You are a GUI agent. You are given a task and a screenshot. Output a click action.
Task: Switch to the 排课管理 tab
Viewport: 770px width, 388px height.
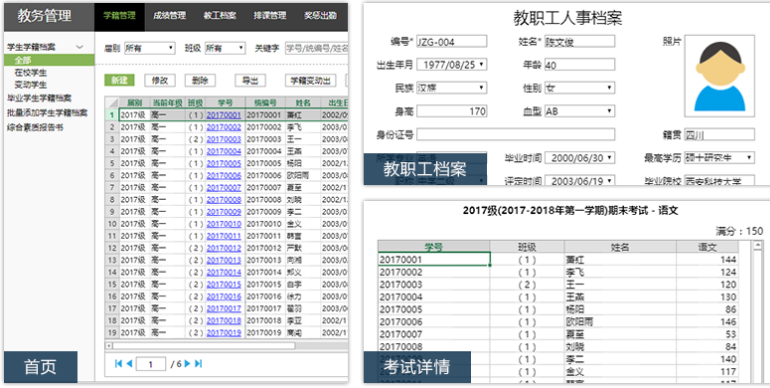[x=270, y=16]
